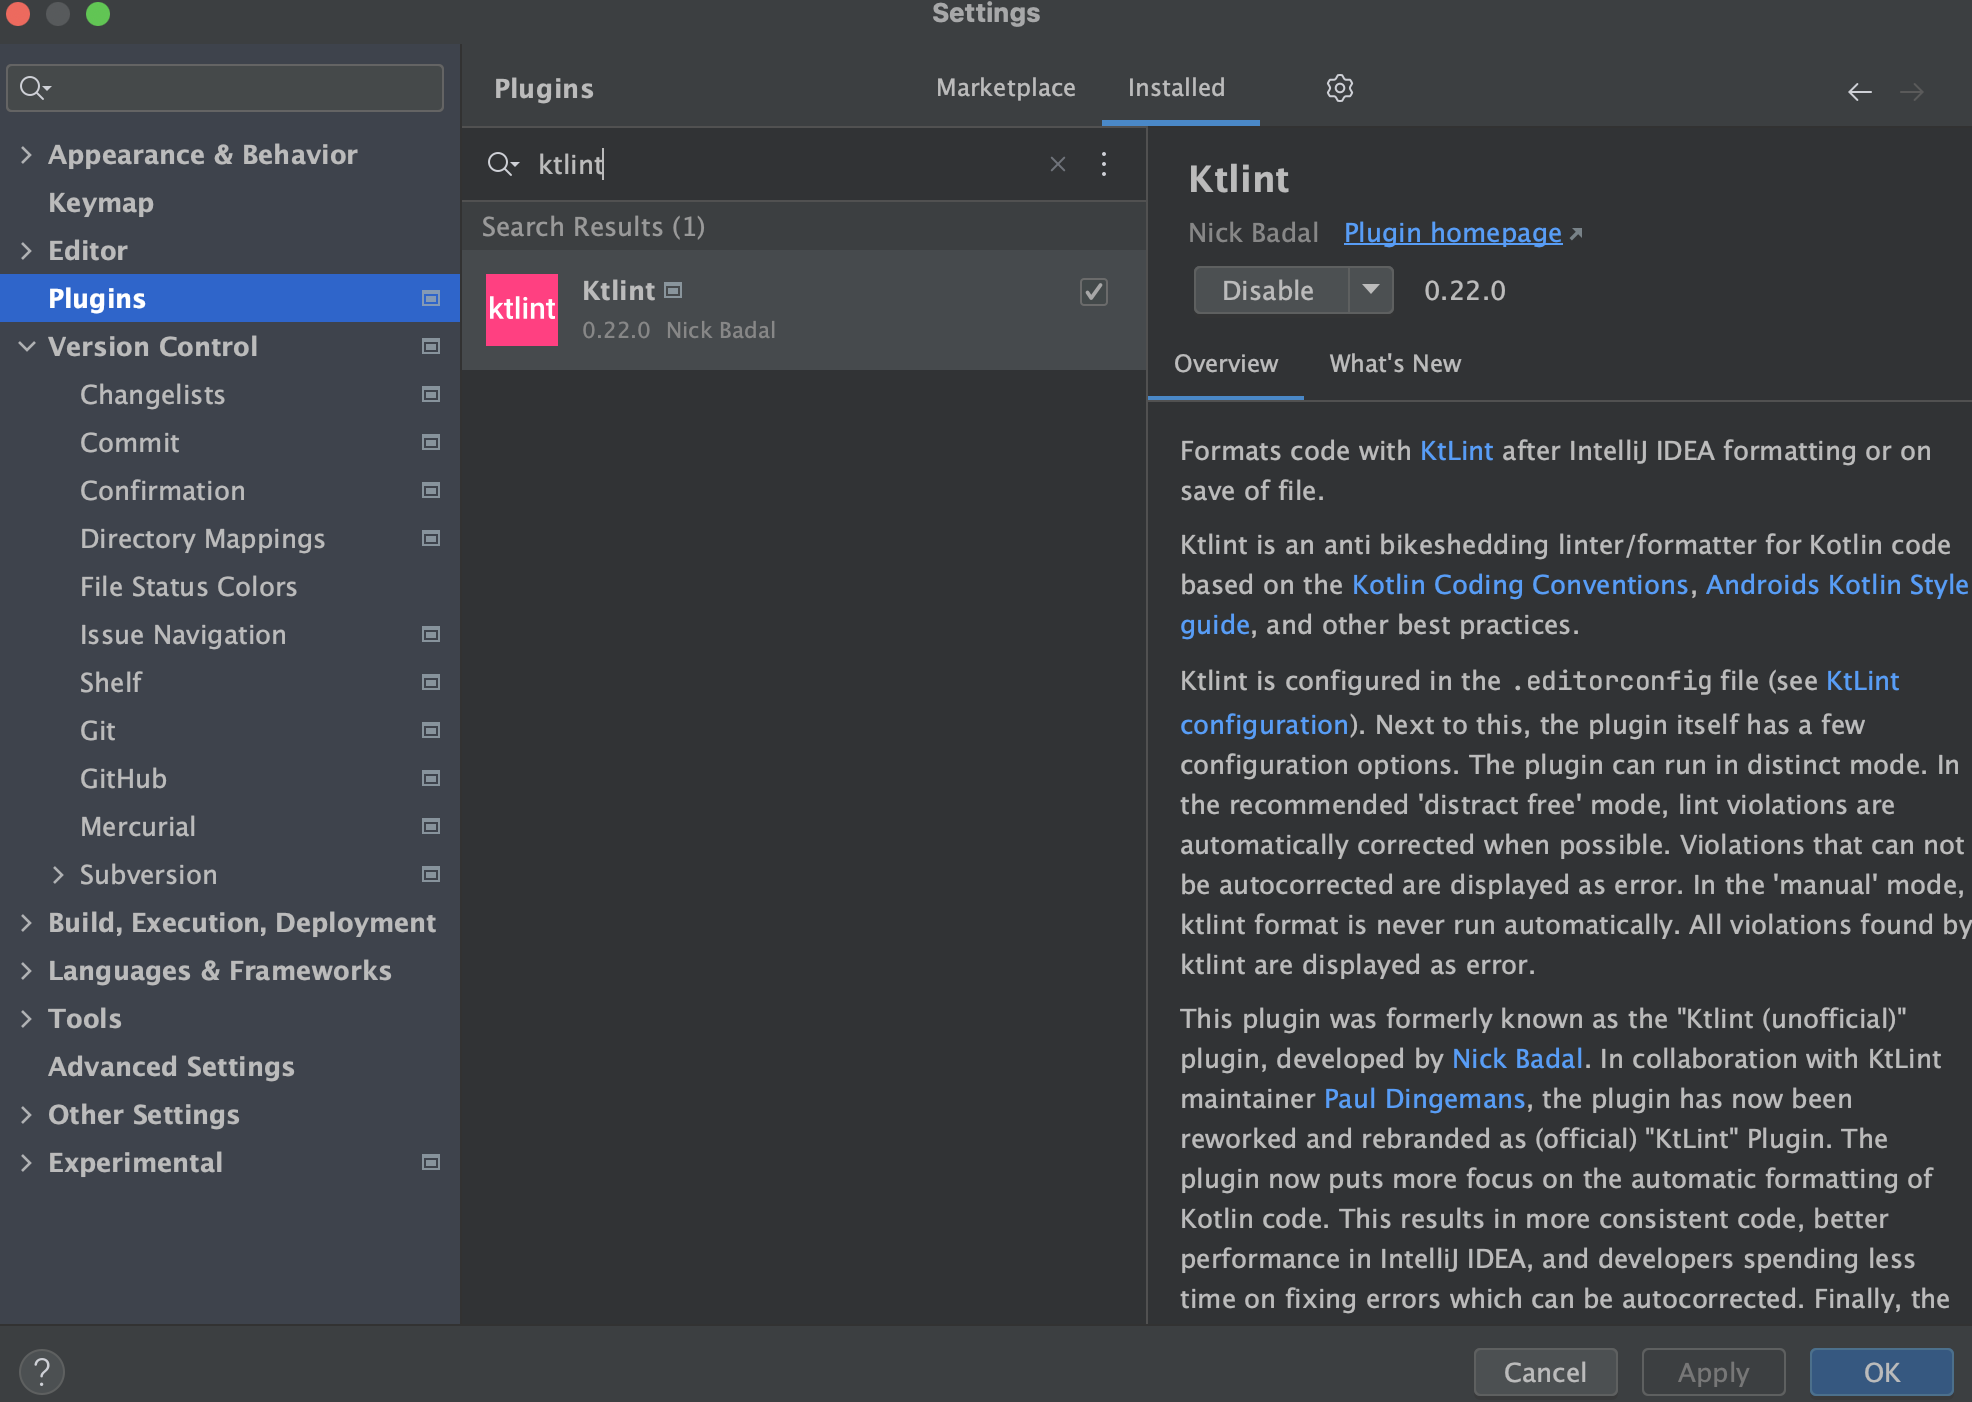
Task: Open the What's New tab
Action: point(1395,364)
